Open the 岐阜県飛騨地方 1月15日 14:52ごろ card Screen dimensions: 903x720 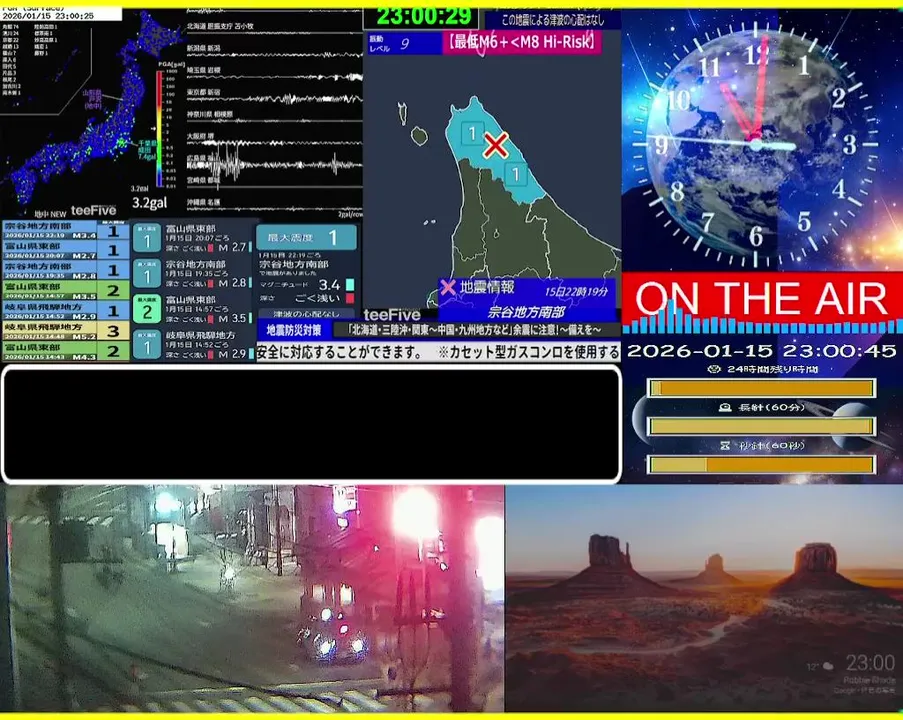[x=193, y=344]
